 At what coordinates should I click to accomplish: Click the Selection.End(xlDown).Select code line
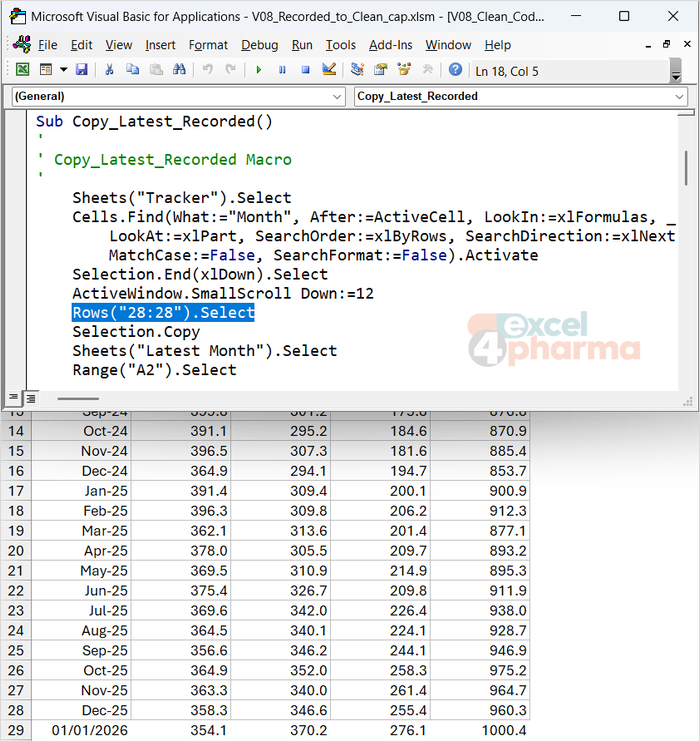[200, 274]
